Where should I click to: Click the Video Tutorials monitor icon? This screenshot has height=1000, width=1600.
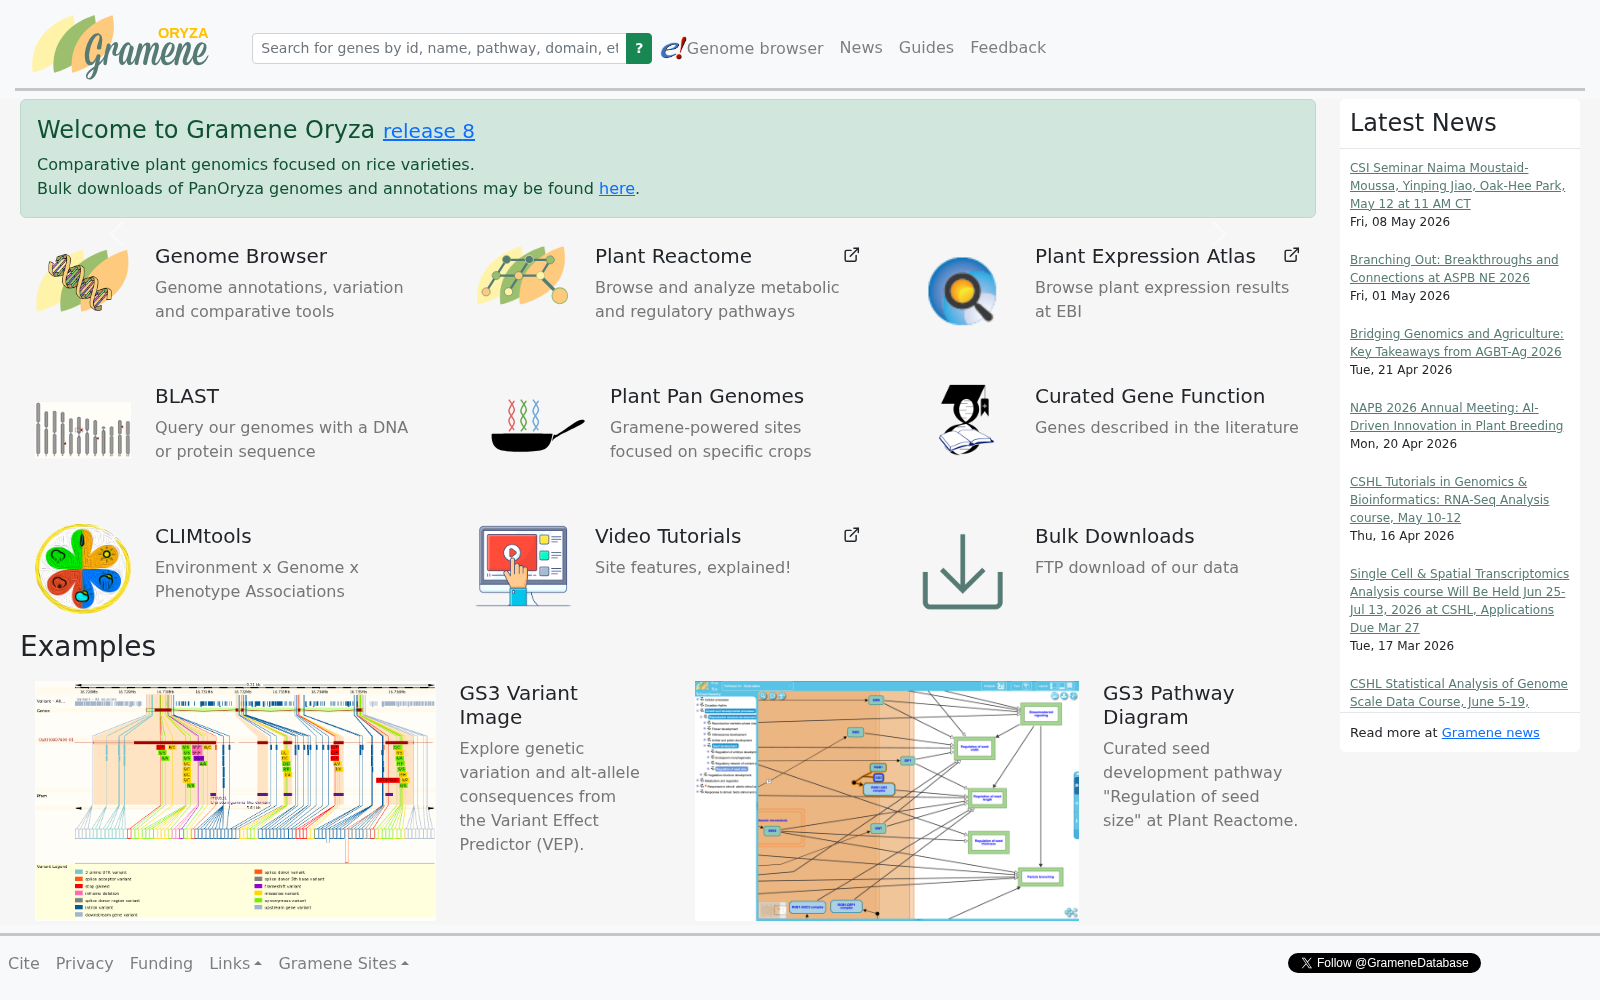pyautogui.click(x=523, y=566)
